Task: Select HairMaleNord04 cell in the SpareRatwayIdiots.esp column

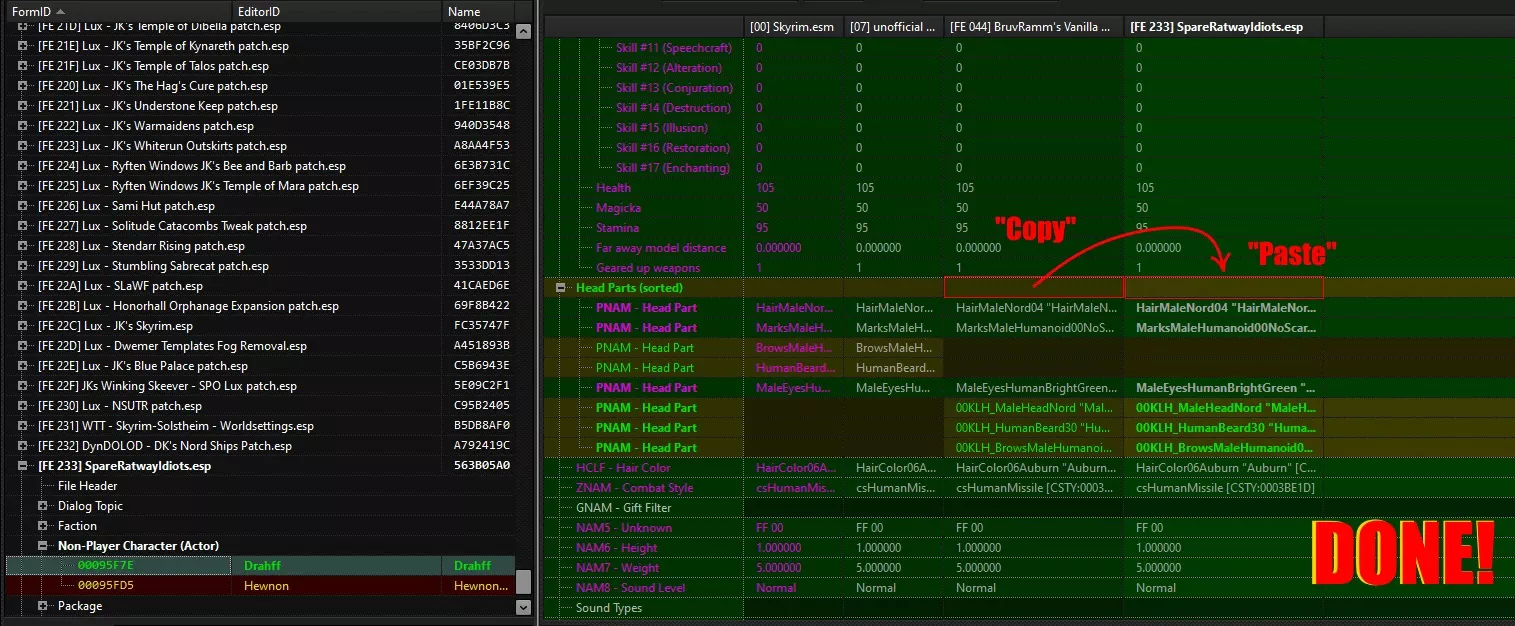Action: pos(1223,308)
